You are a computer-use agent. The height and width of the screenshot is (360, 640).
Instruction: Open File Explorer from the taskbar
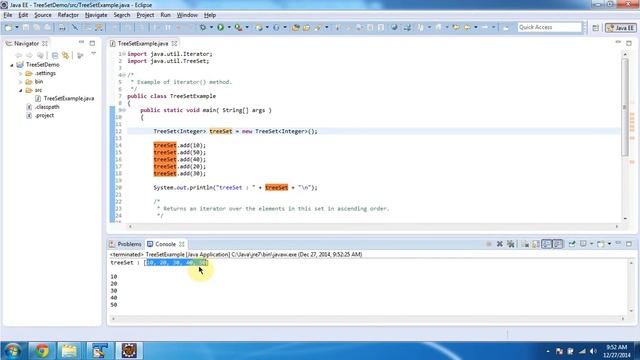coord(69,351)
